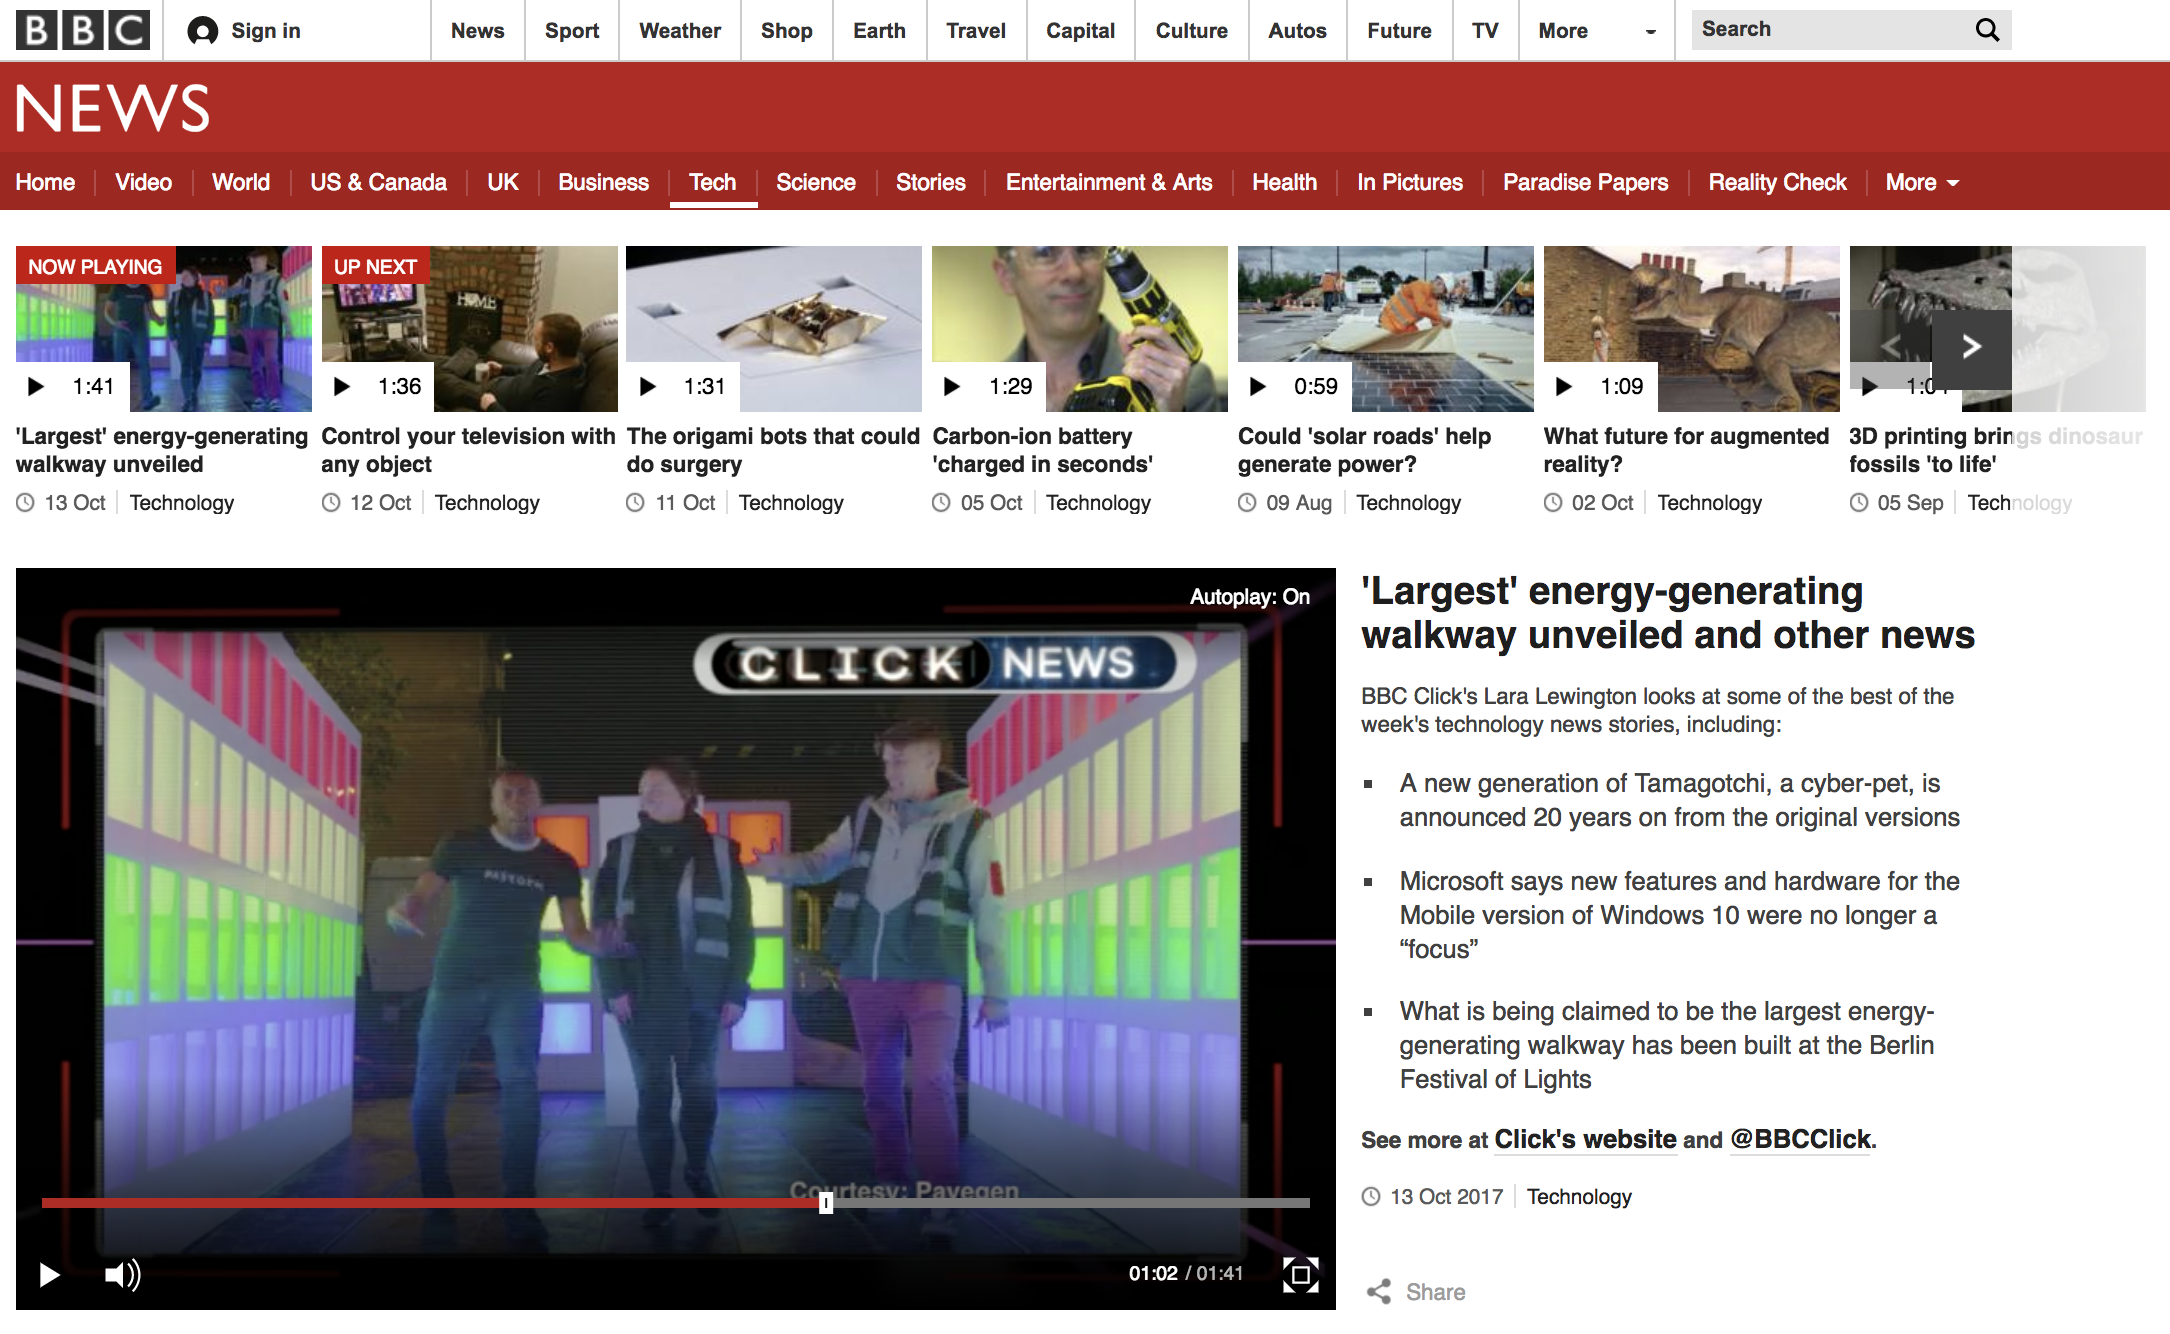Click in the Search input field
The width and height of the screenshot is (2170, 1334).
[x=1832, y=30]
